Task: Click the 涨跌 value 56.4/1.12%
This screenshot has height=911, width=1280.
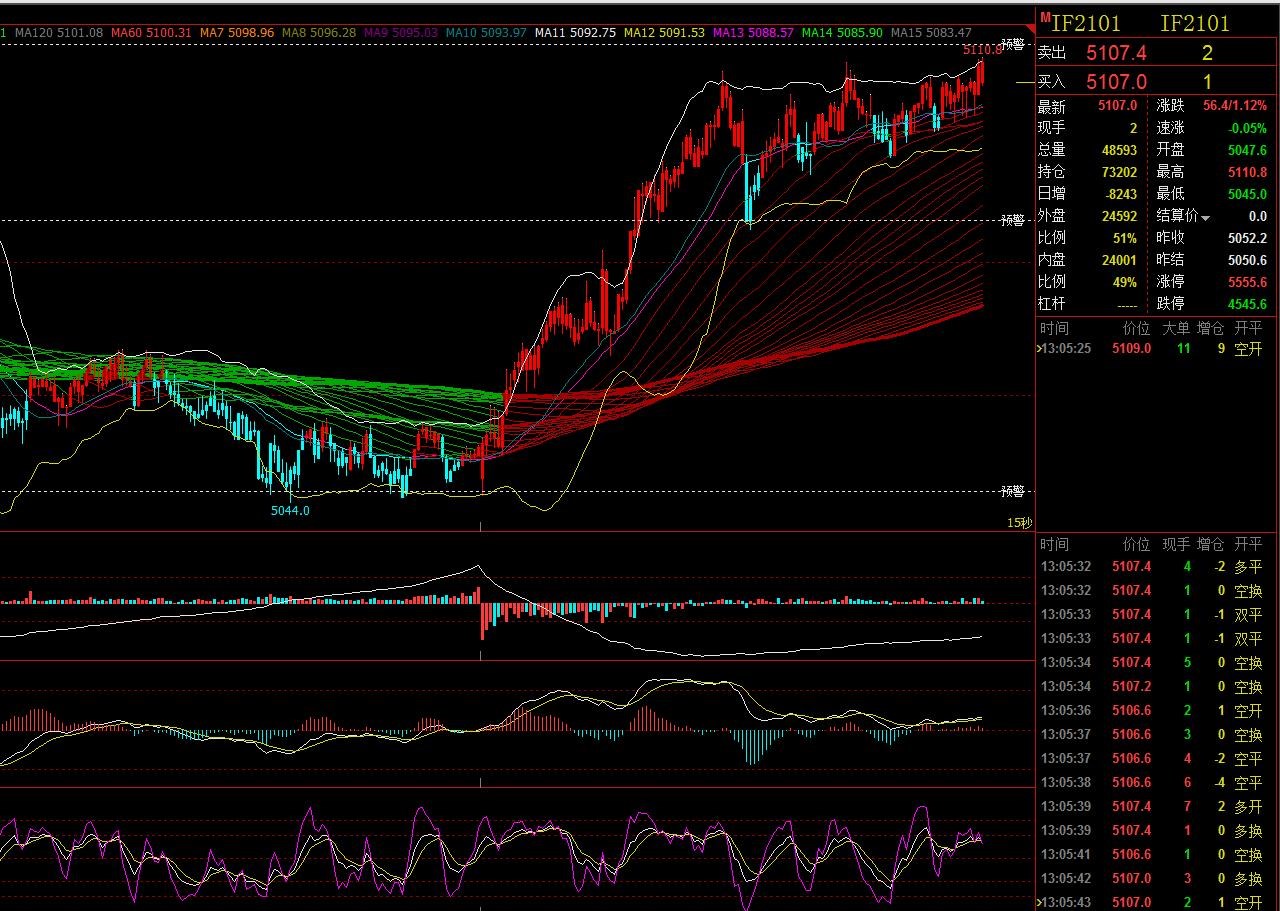Action: 1235,106
